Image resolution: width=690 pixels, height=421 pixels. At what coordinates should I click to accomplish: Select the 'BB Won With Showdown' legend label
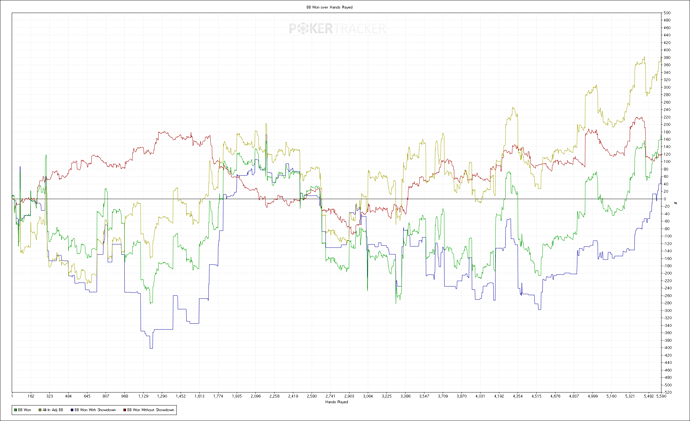(x=95, y=410)
